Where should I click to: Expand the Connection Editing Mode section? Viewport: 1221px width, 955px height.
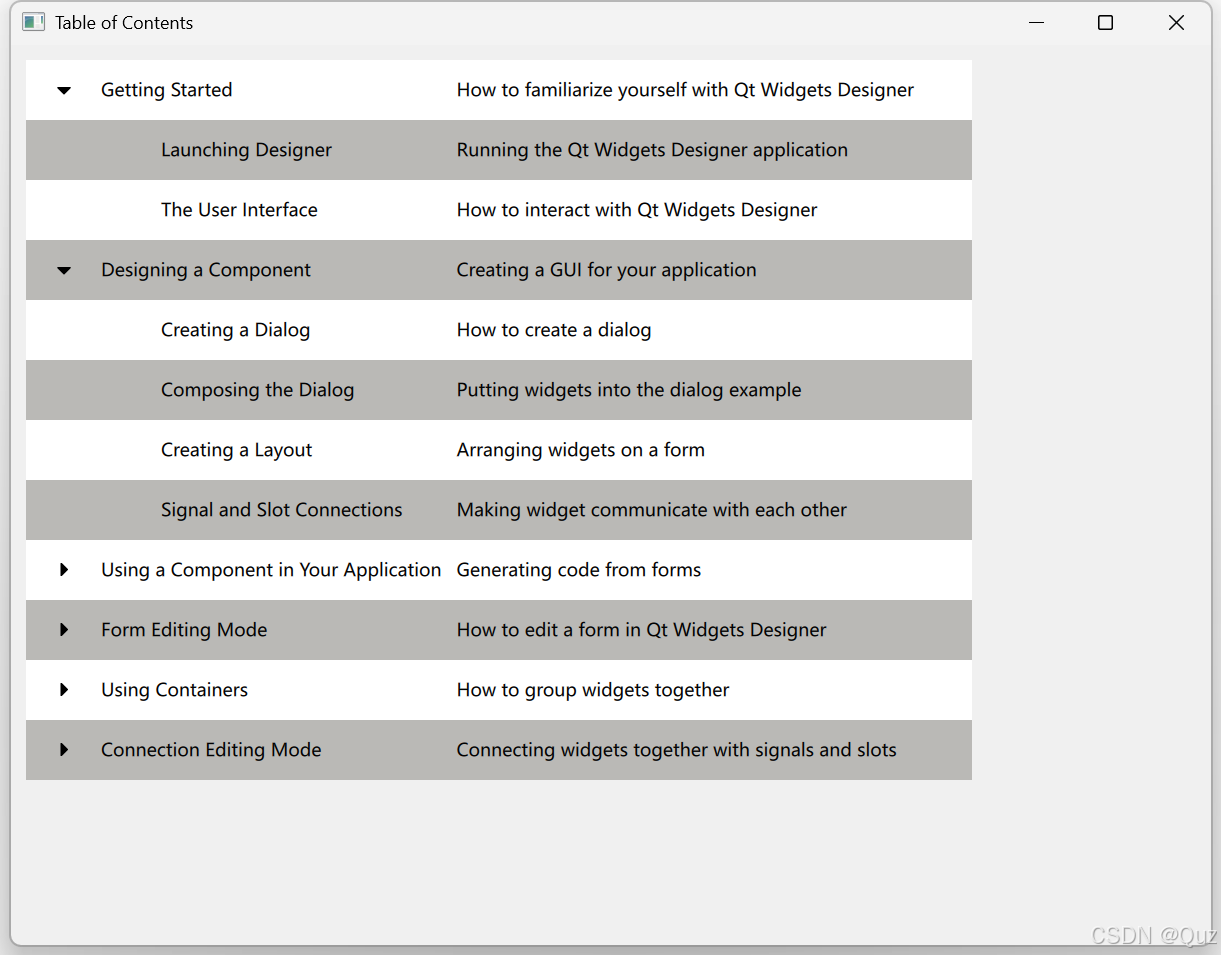click(63, 750)
